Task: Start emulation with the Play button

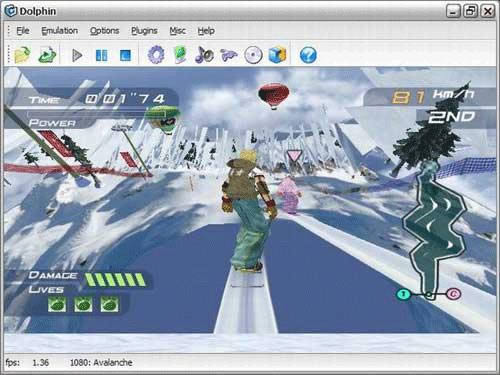Action: [x=77, y=55]
